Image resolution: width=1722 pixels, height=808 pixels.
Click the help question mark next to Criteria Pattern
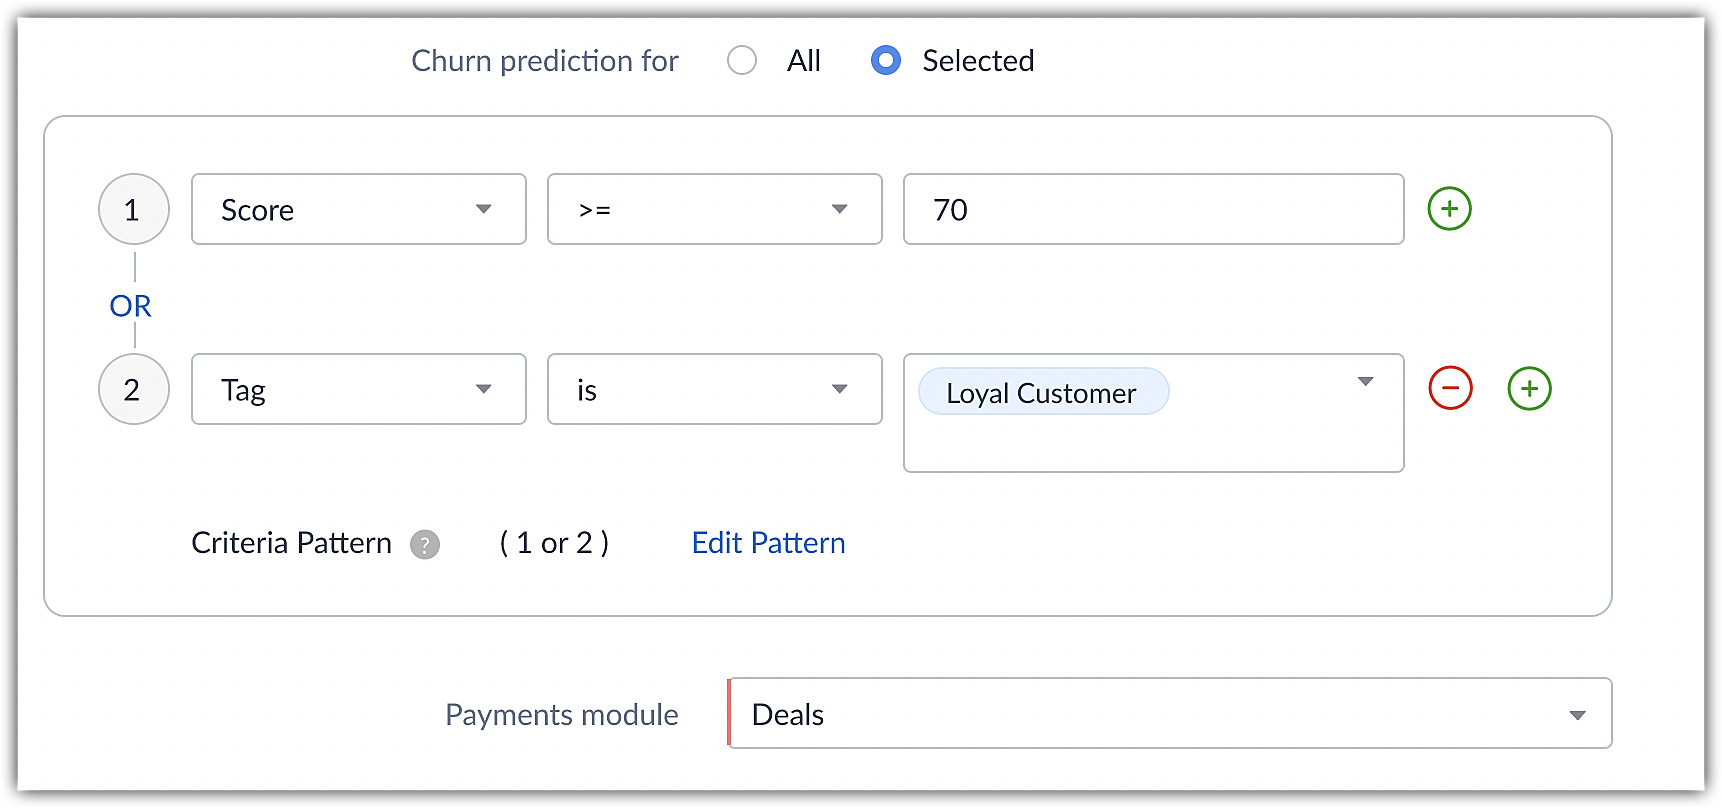click(425, 544)
